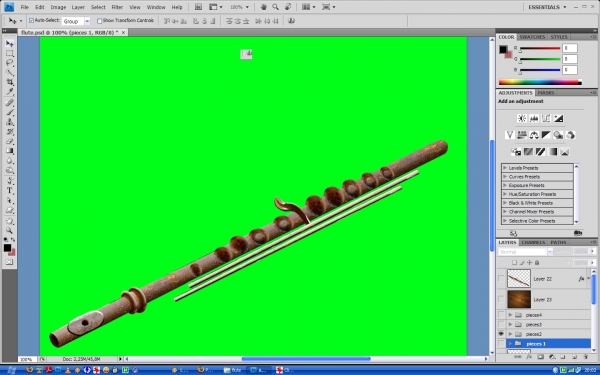Select the Healing Brush tool
This screenshot has width=600, height=375.
[x=9, y=103]
